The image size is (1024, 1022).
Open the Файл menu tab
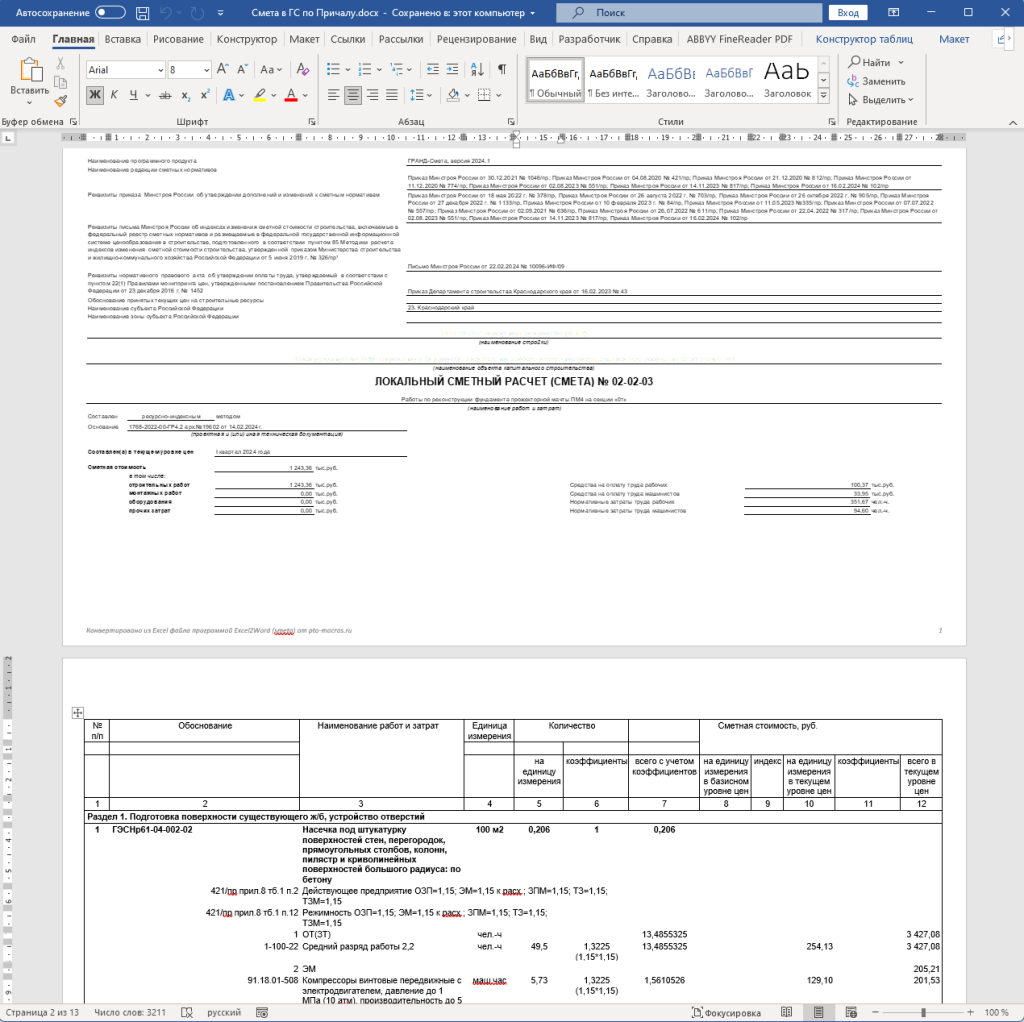(23, 39)
